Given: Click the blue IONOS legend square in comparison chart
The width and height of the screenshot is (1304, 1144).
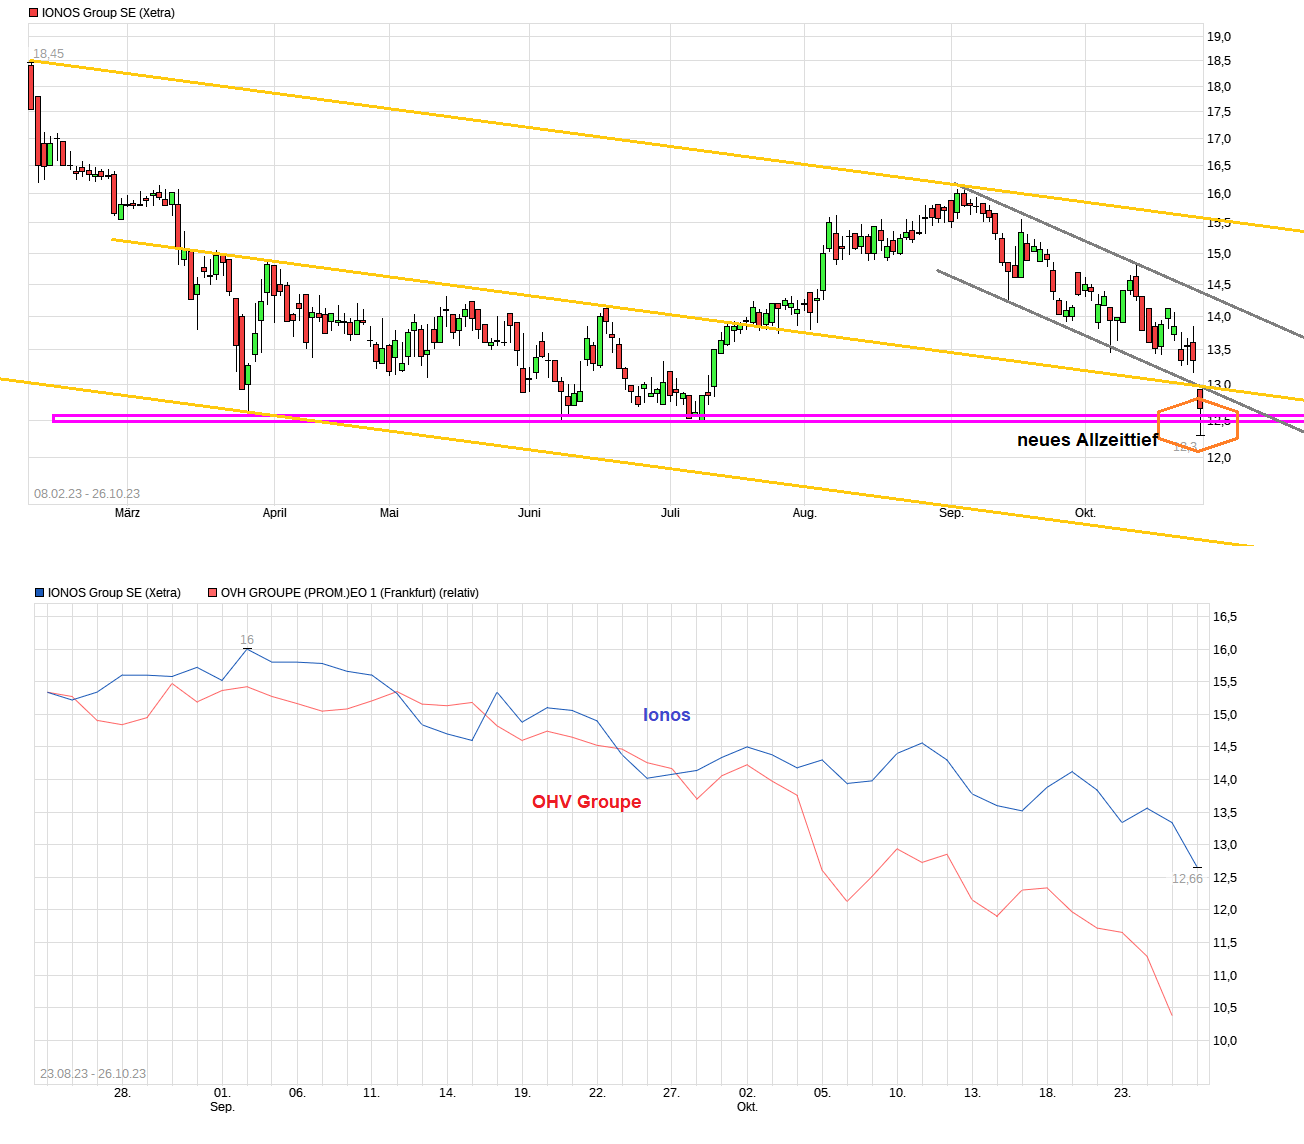Looking at the screenshot, I should click(x=39, y=592).
